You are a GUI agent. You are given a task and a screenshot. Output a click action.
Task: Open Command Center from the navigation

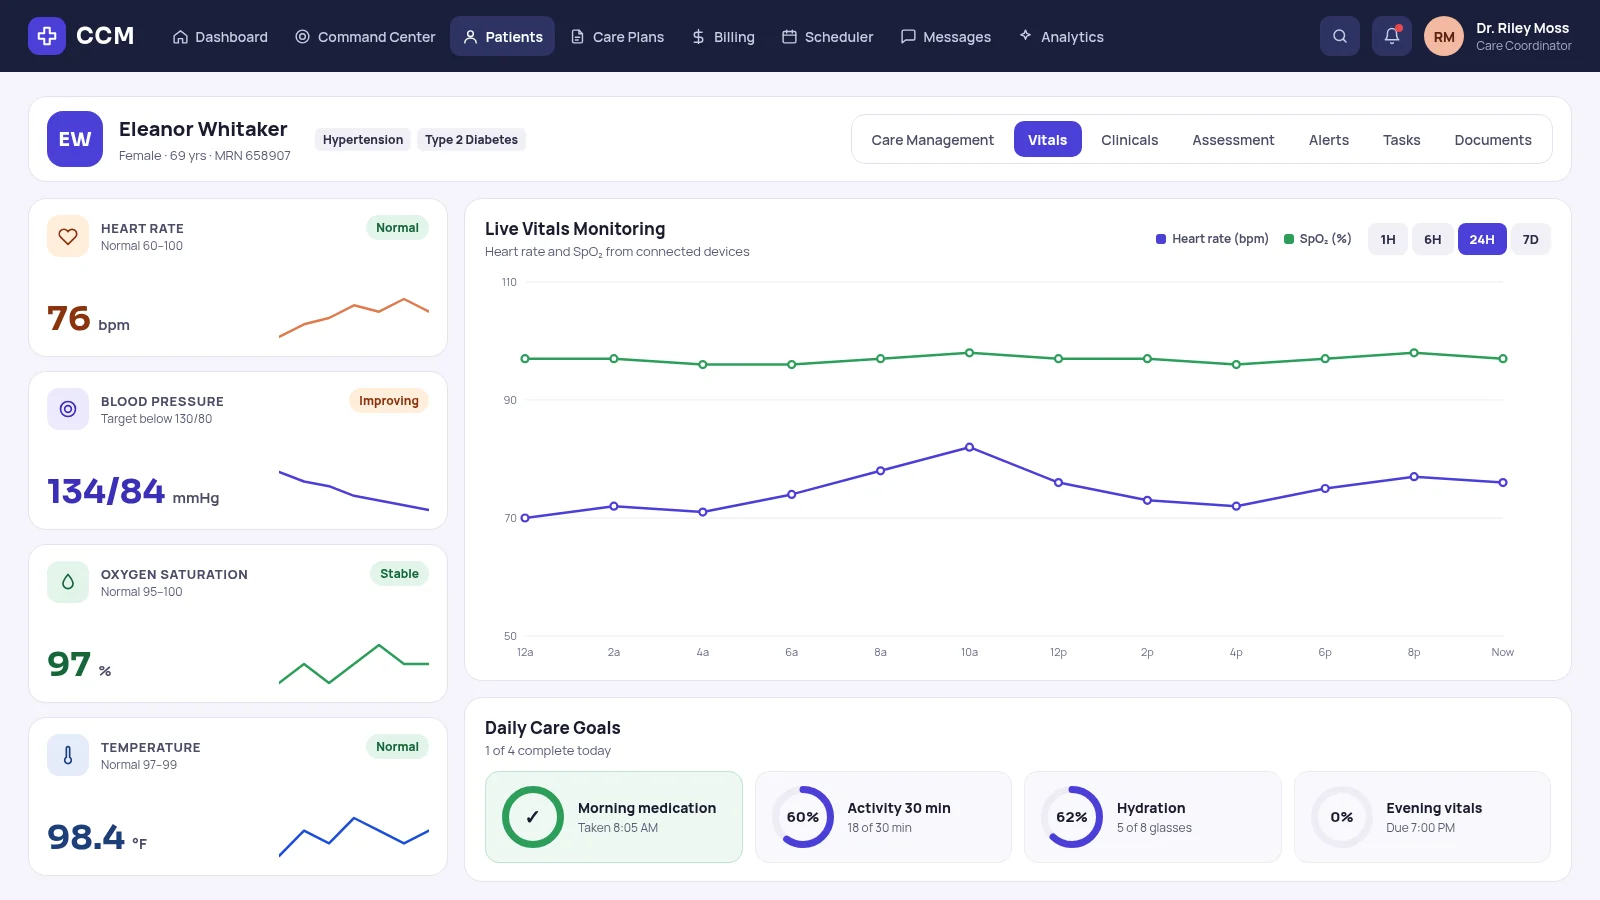pyautogui.click(x=365, y=36)
